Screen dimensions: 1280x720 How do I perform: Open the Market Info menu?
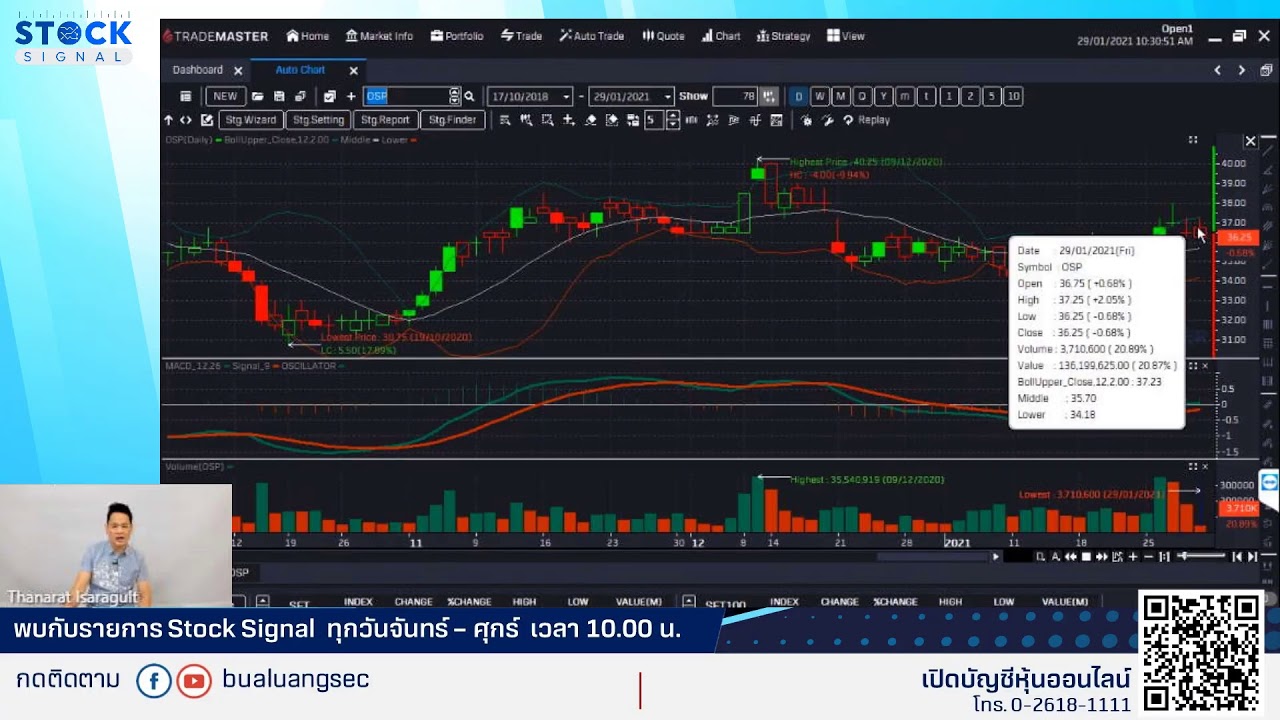(379, 36)
